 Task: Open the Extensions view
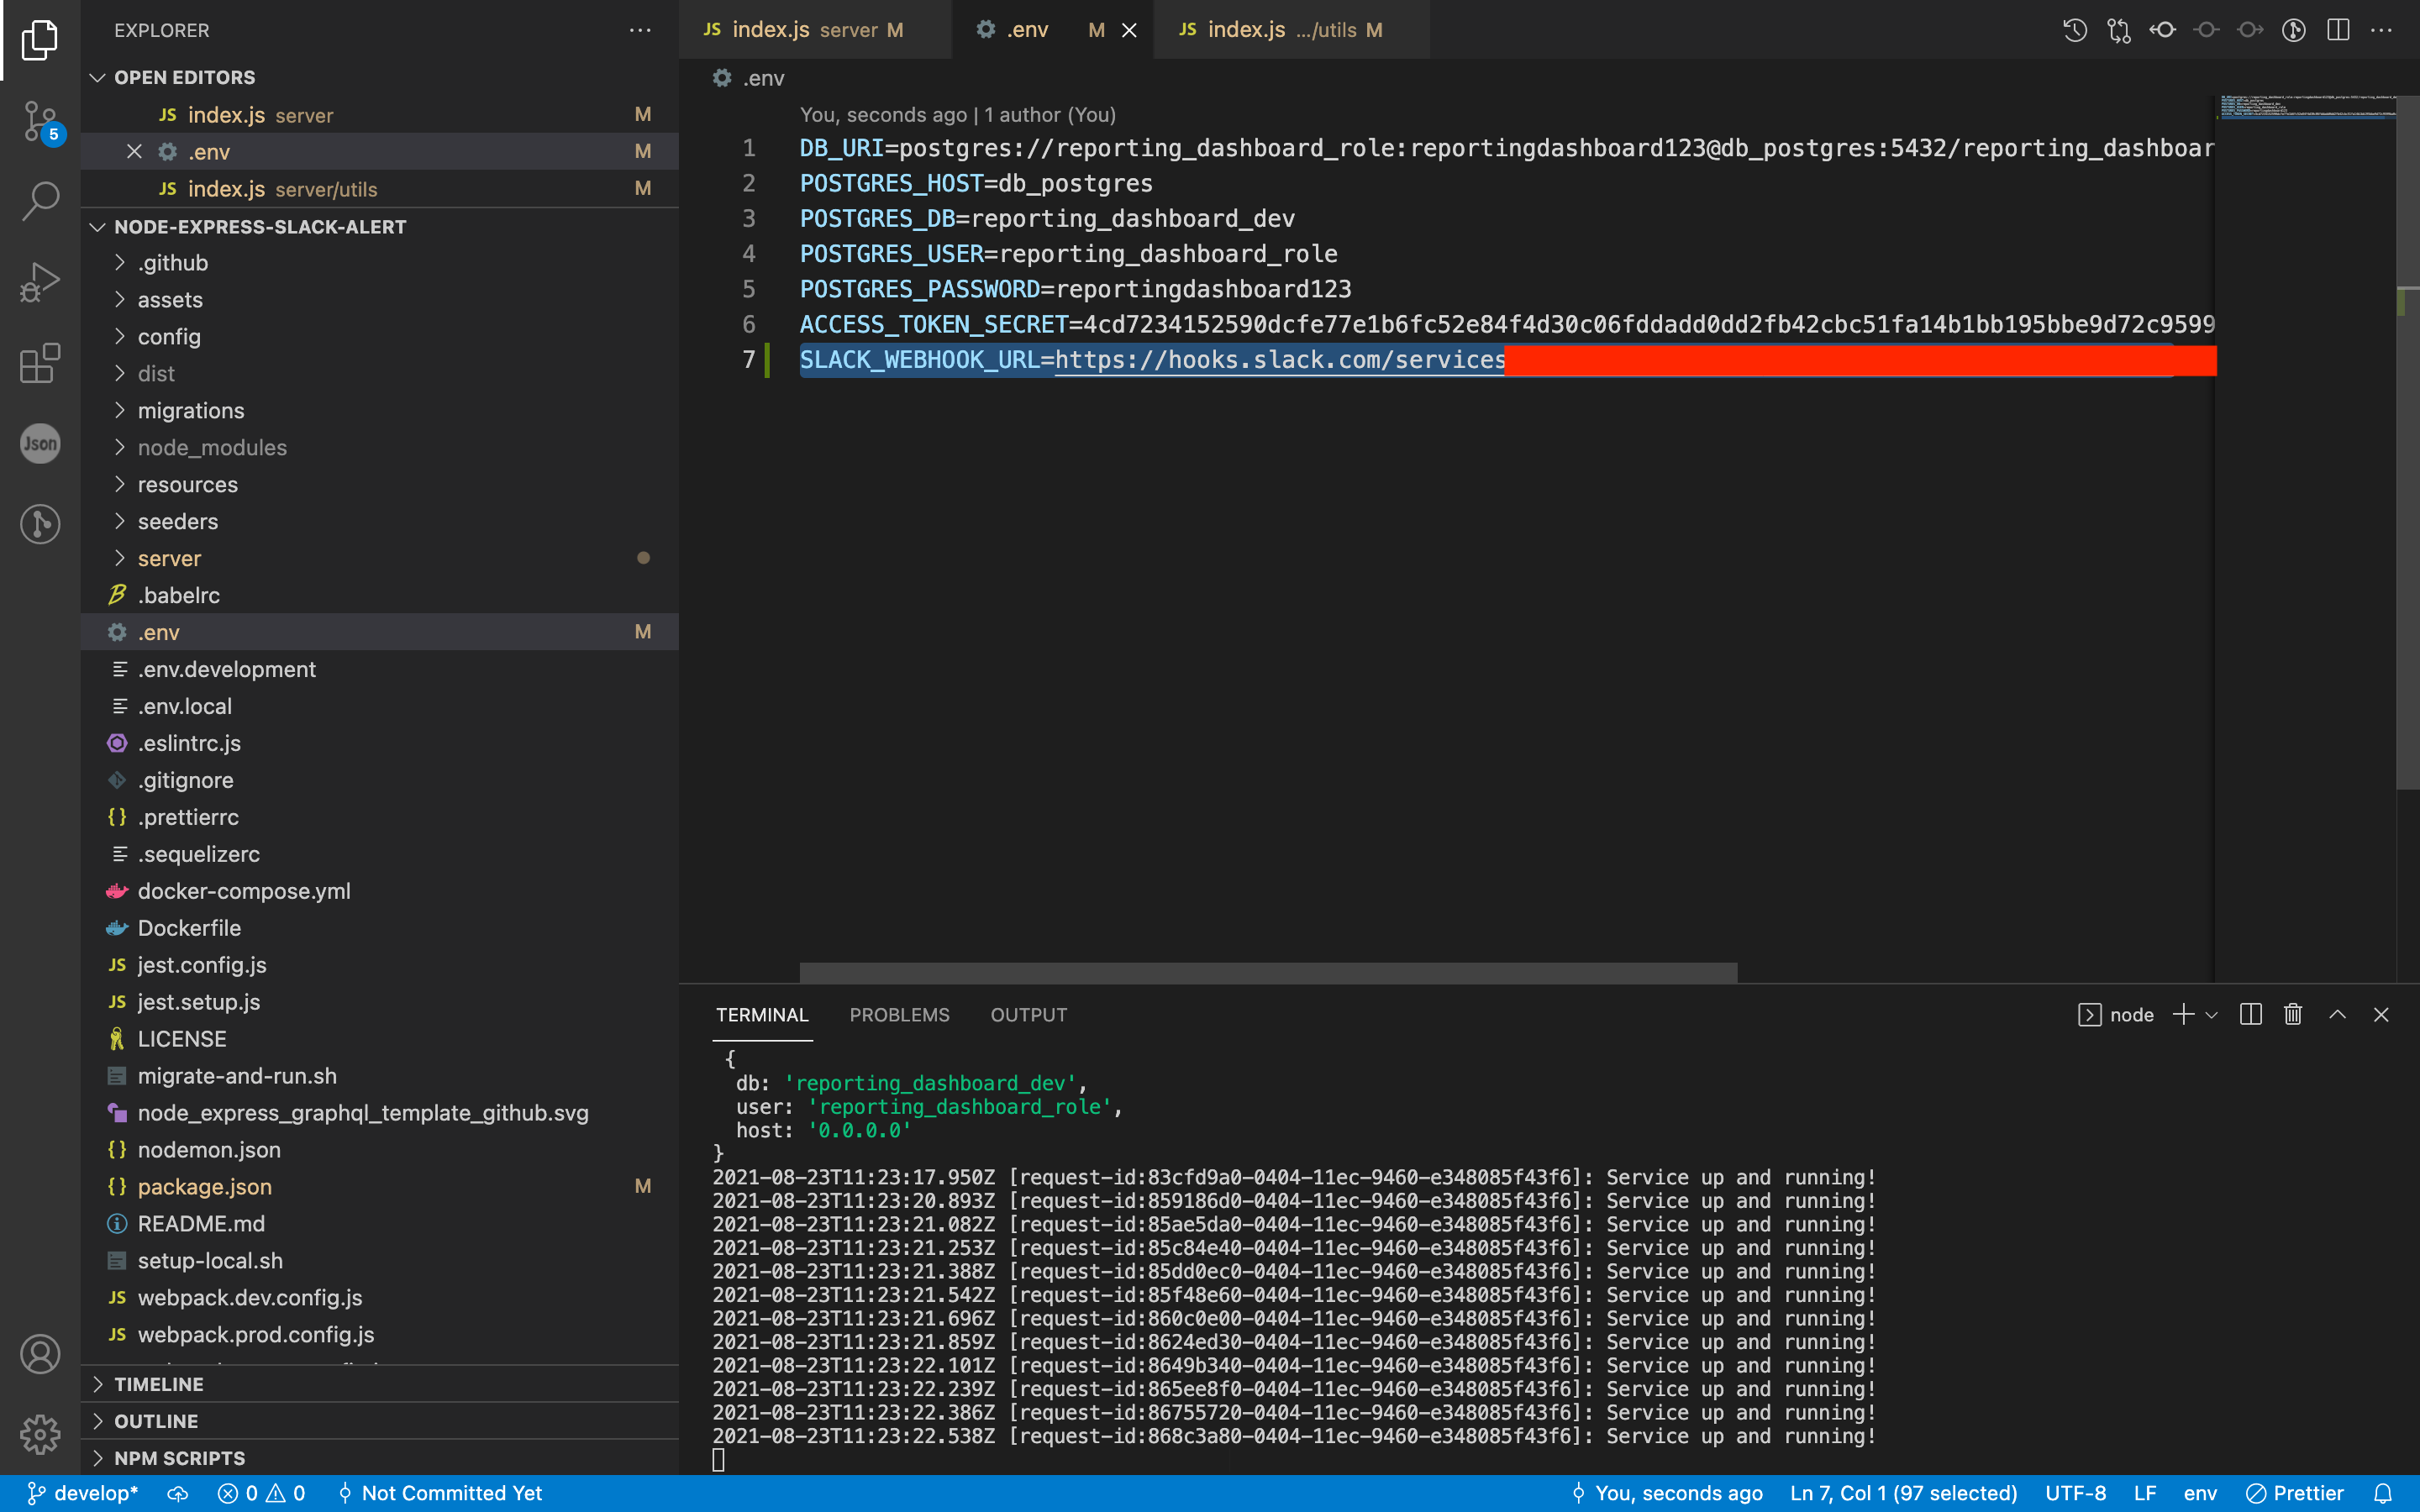coord(40,363)
